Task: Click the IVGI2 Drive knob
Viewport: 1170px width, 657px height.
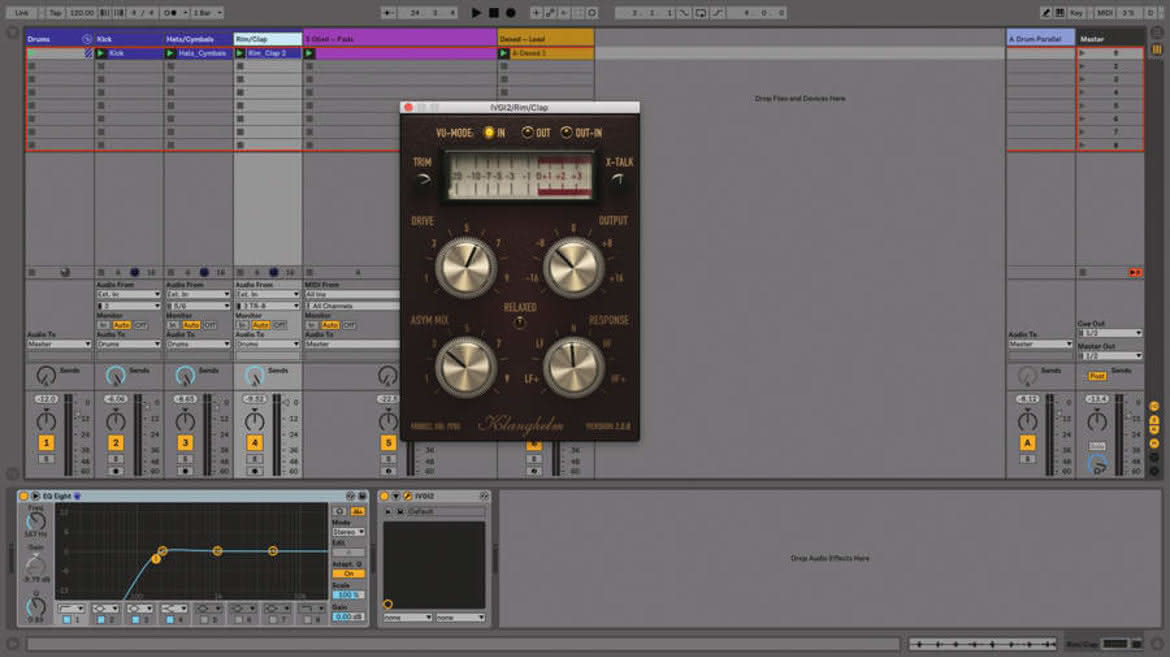Action: coord(466,267)
